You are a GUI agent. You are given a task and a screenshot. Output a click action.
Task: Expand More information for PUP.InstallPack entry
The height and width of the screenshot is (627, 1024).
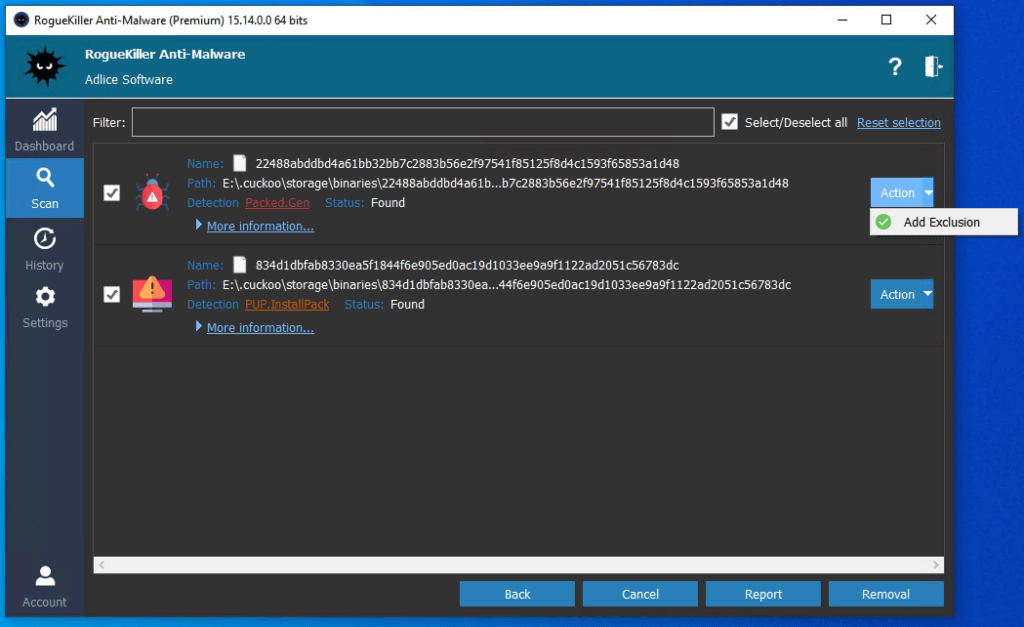(x=260, y=327)
